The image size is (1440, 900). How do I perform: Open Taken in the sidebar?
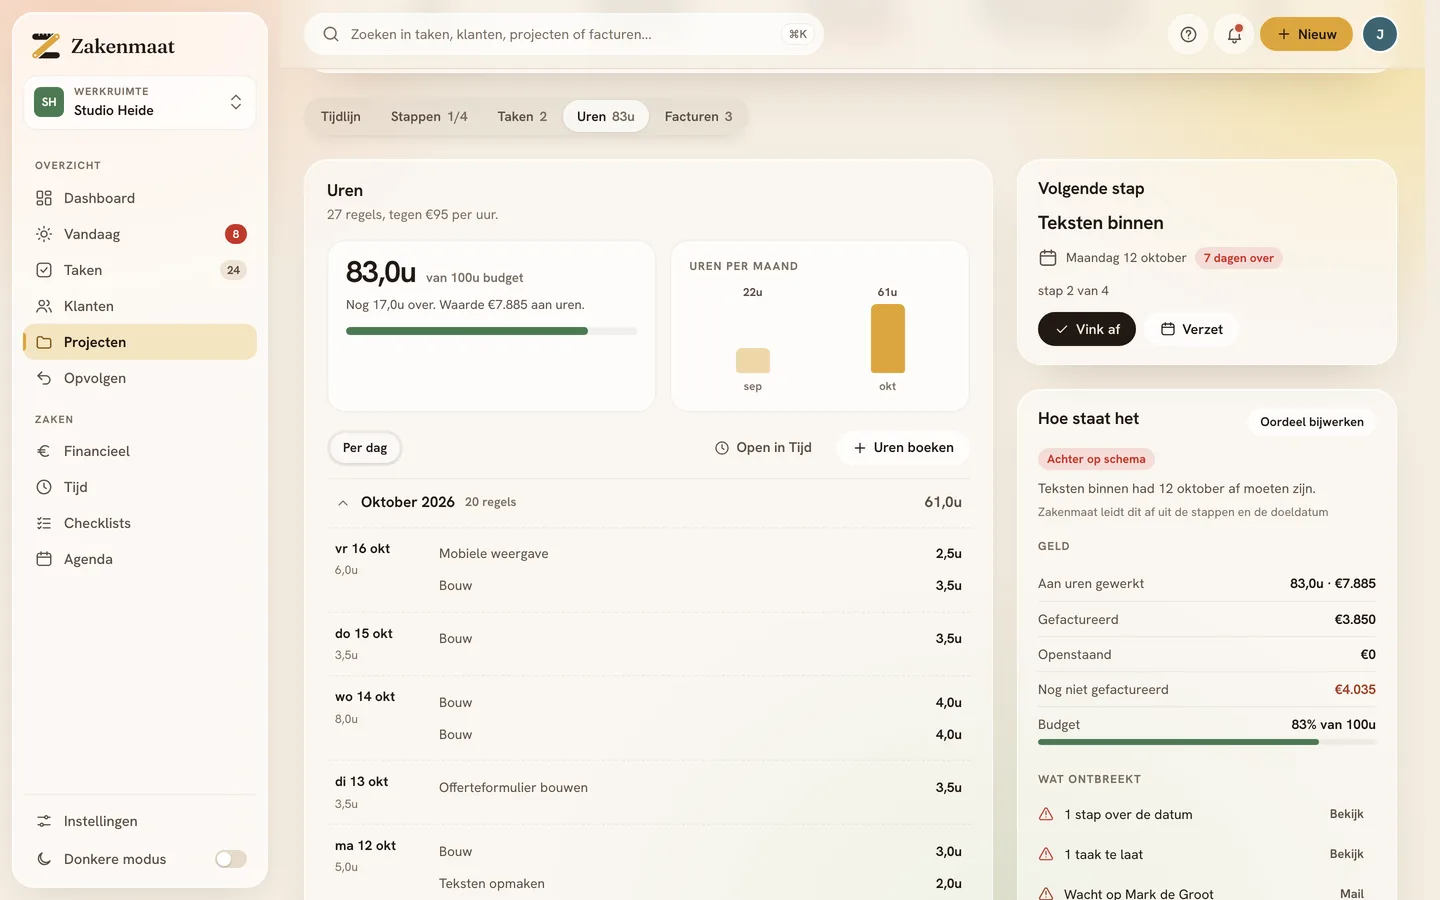click(140, 270)
